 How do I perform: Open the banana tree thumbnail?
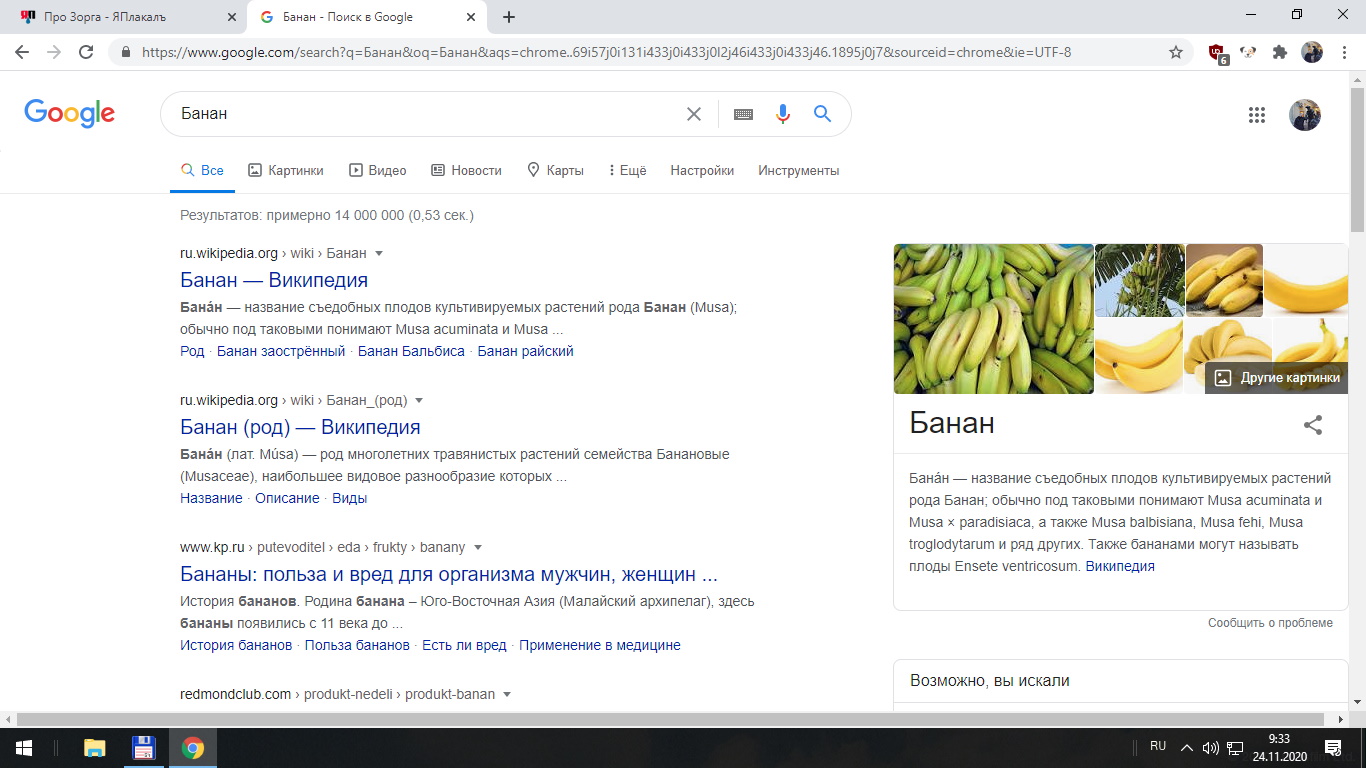[x=1139, y=280]
